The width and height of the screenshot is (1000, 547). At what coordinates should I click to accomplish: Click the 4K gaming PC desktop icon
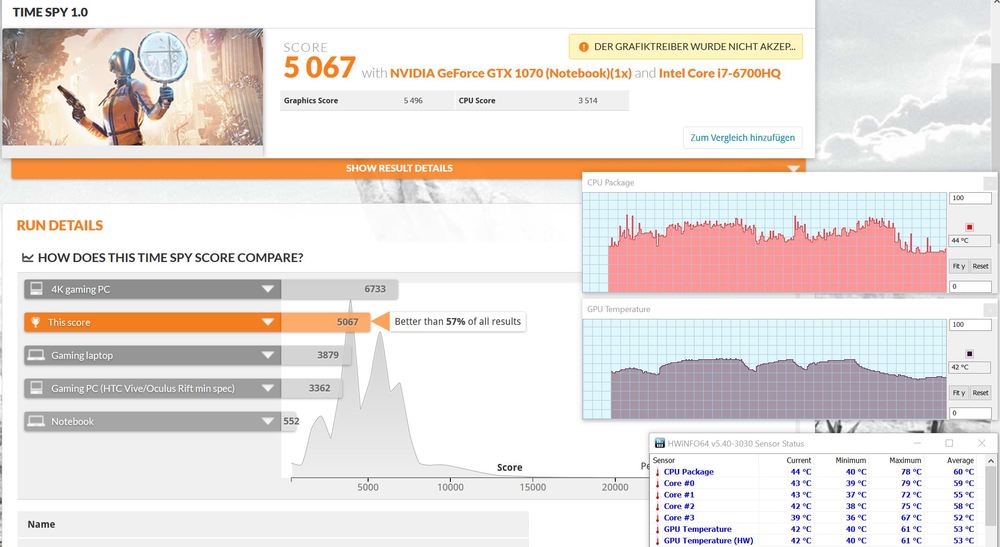(36, 289)
